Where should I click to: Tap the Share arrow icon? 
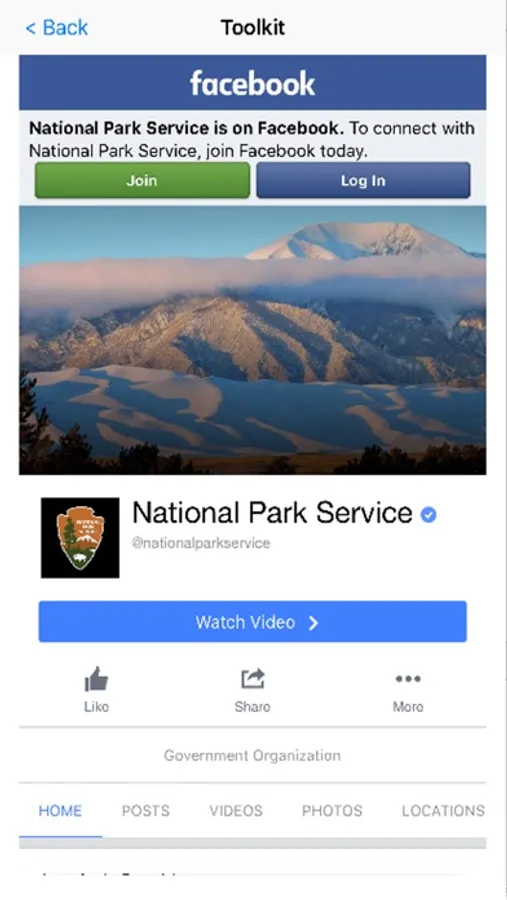tap(253, 679)
